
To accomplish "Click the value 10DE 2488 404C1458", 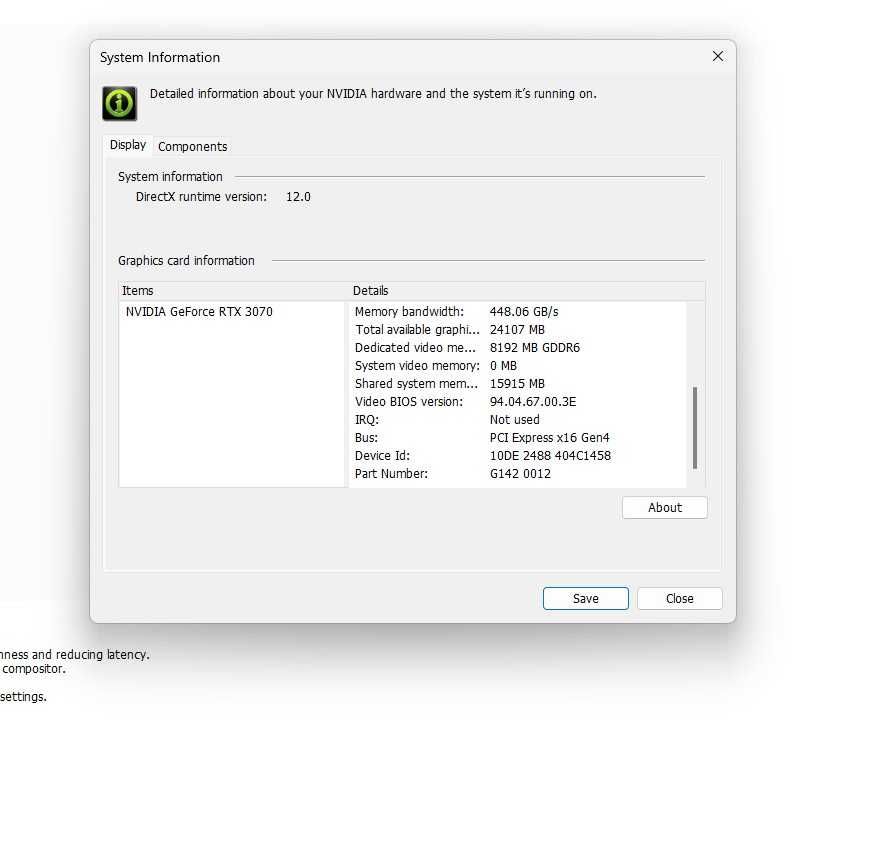I will point(550,456).
